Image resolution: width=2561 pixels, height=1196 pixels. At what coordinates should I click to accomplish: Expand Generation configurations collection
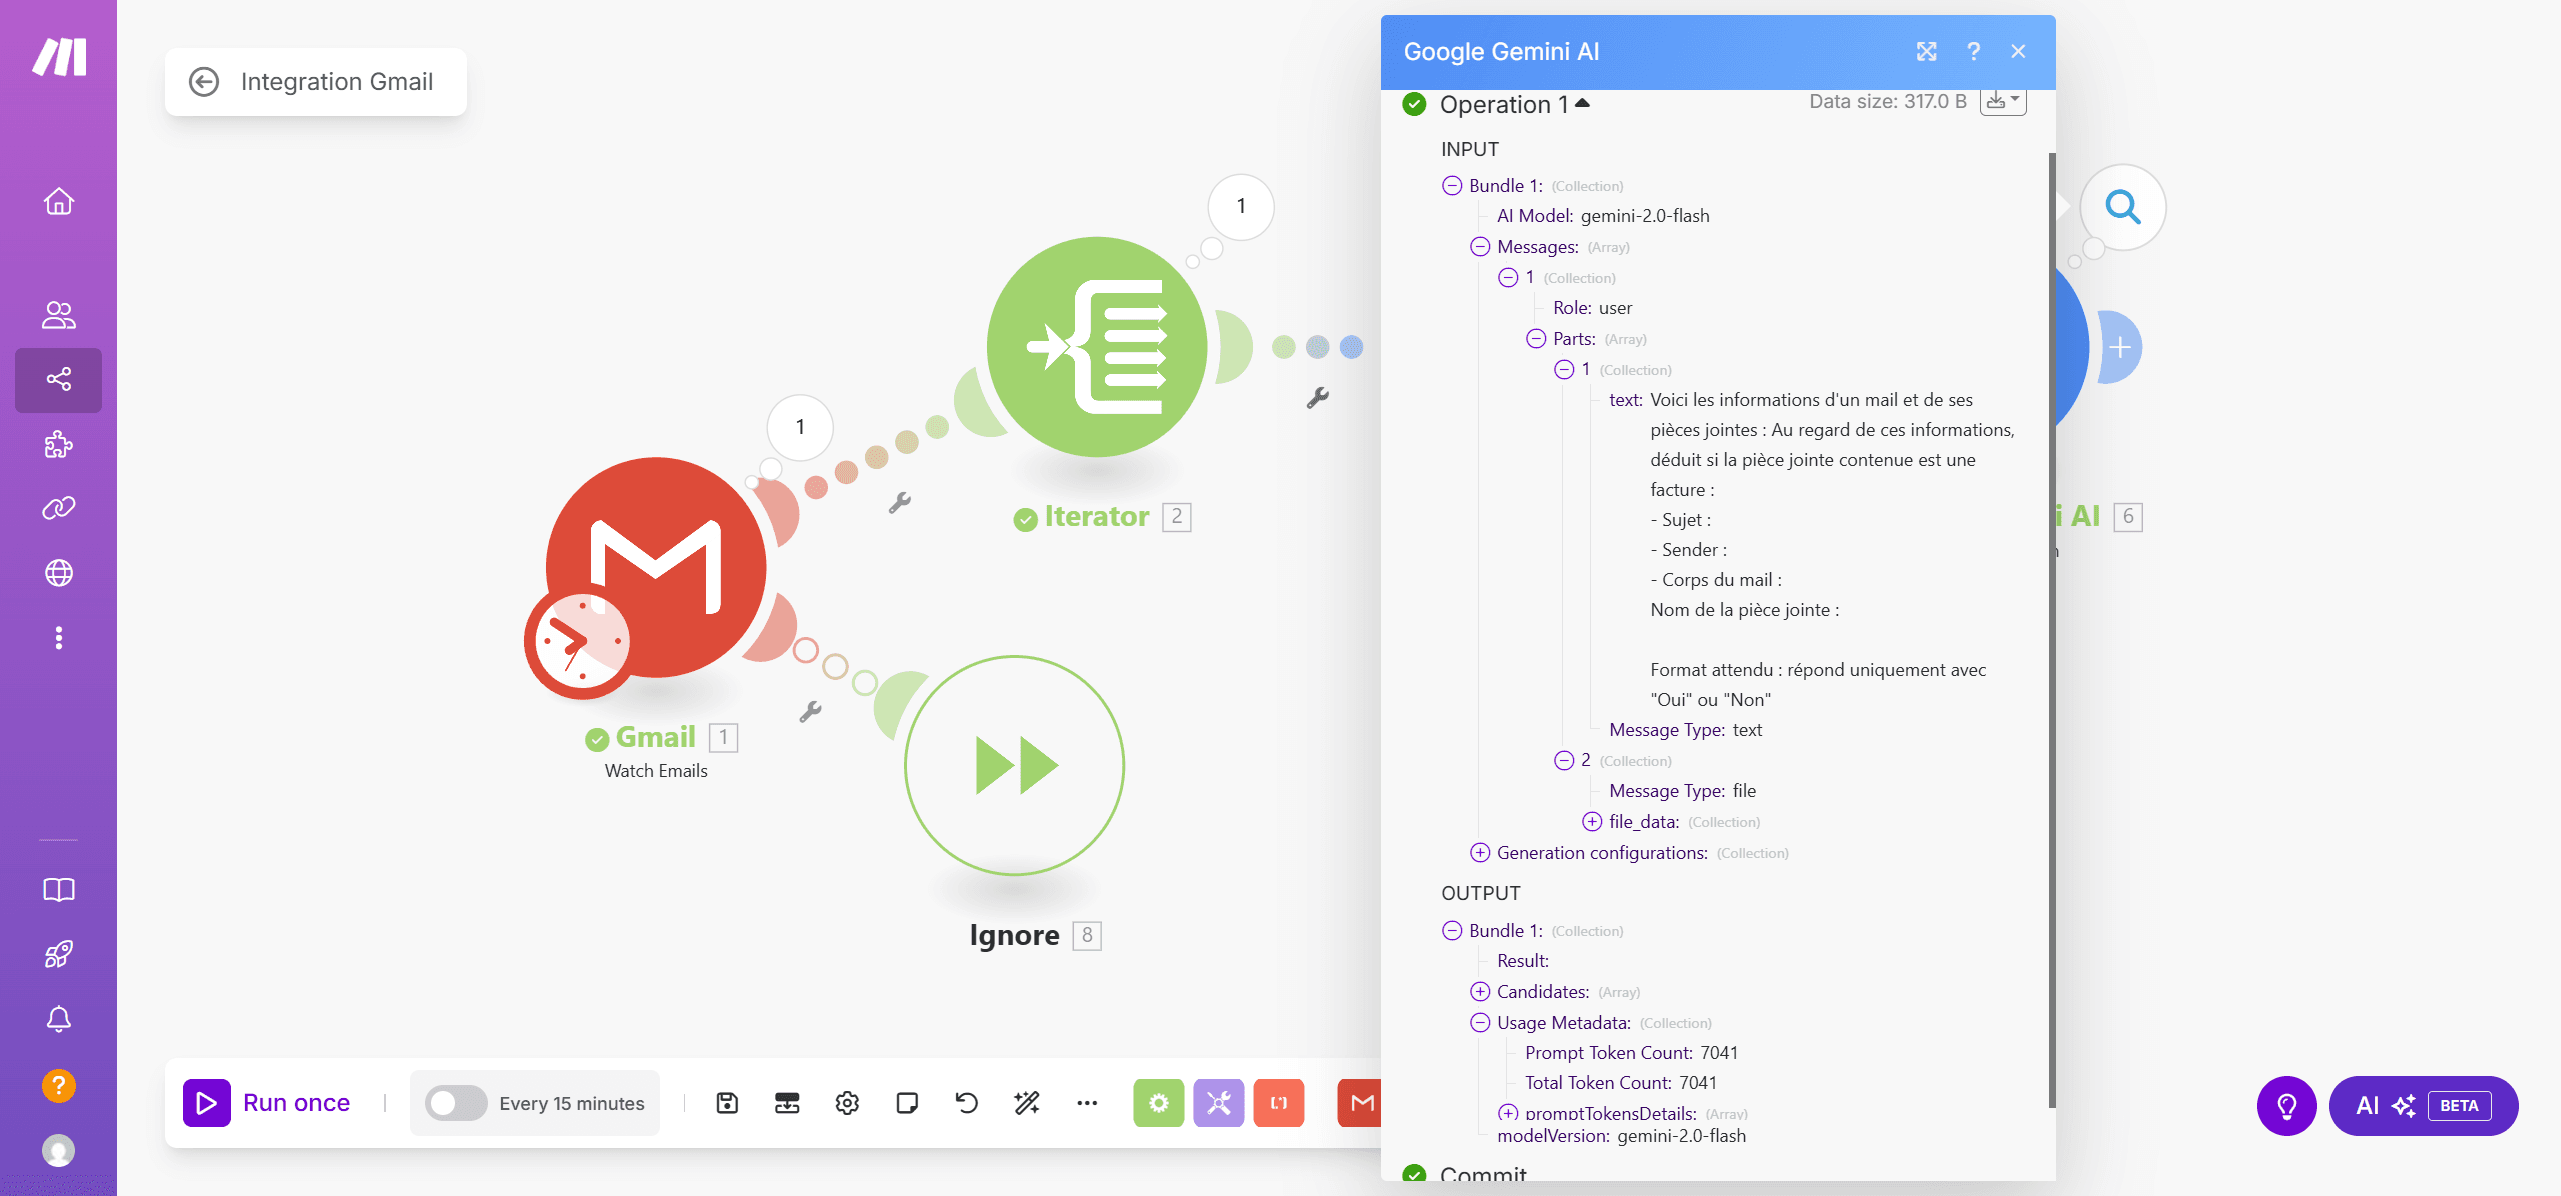tap(1480, 853)
